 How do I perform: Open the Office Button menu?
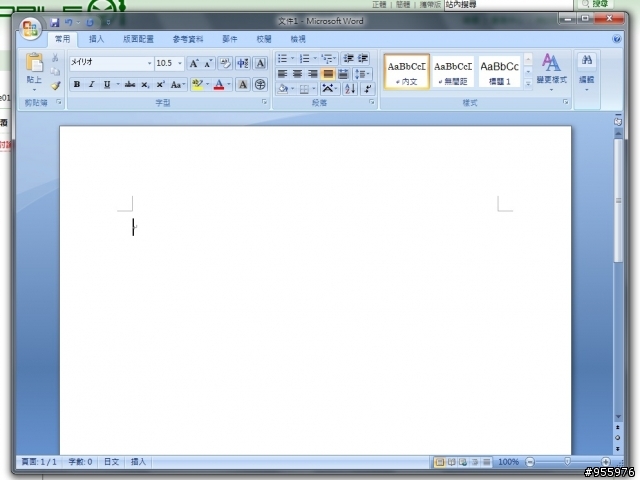pos(30,29)
